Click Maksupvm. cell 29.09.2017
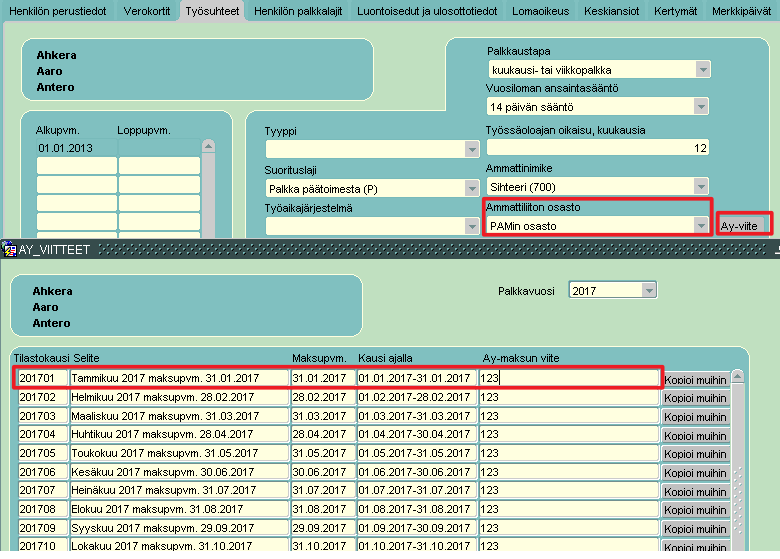The height and width of the screenshot is (559, 780). [323, 528]
